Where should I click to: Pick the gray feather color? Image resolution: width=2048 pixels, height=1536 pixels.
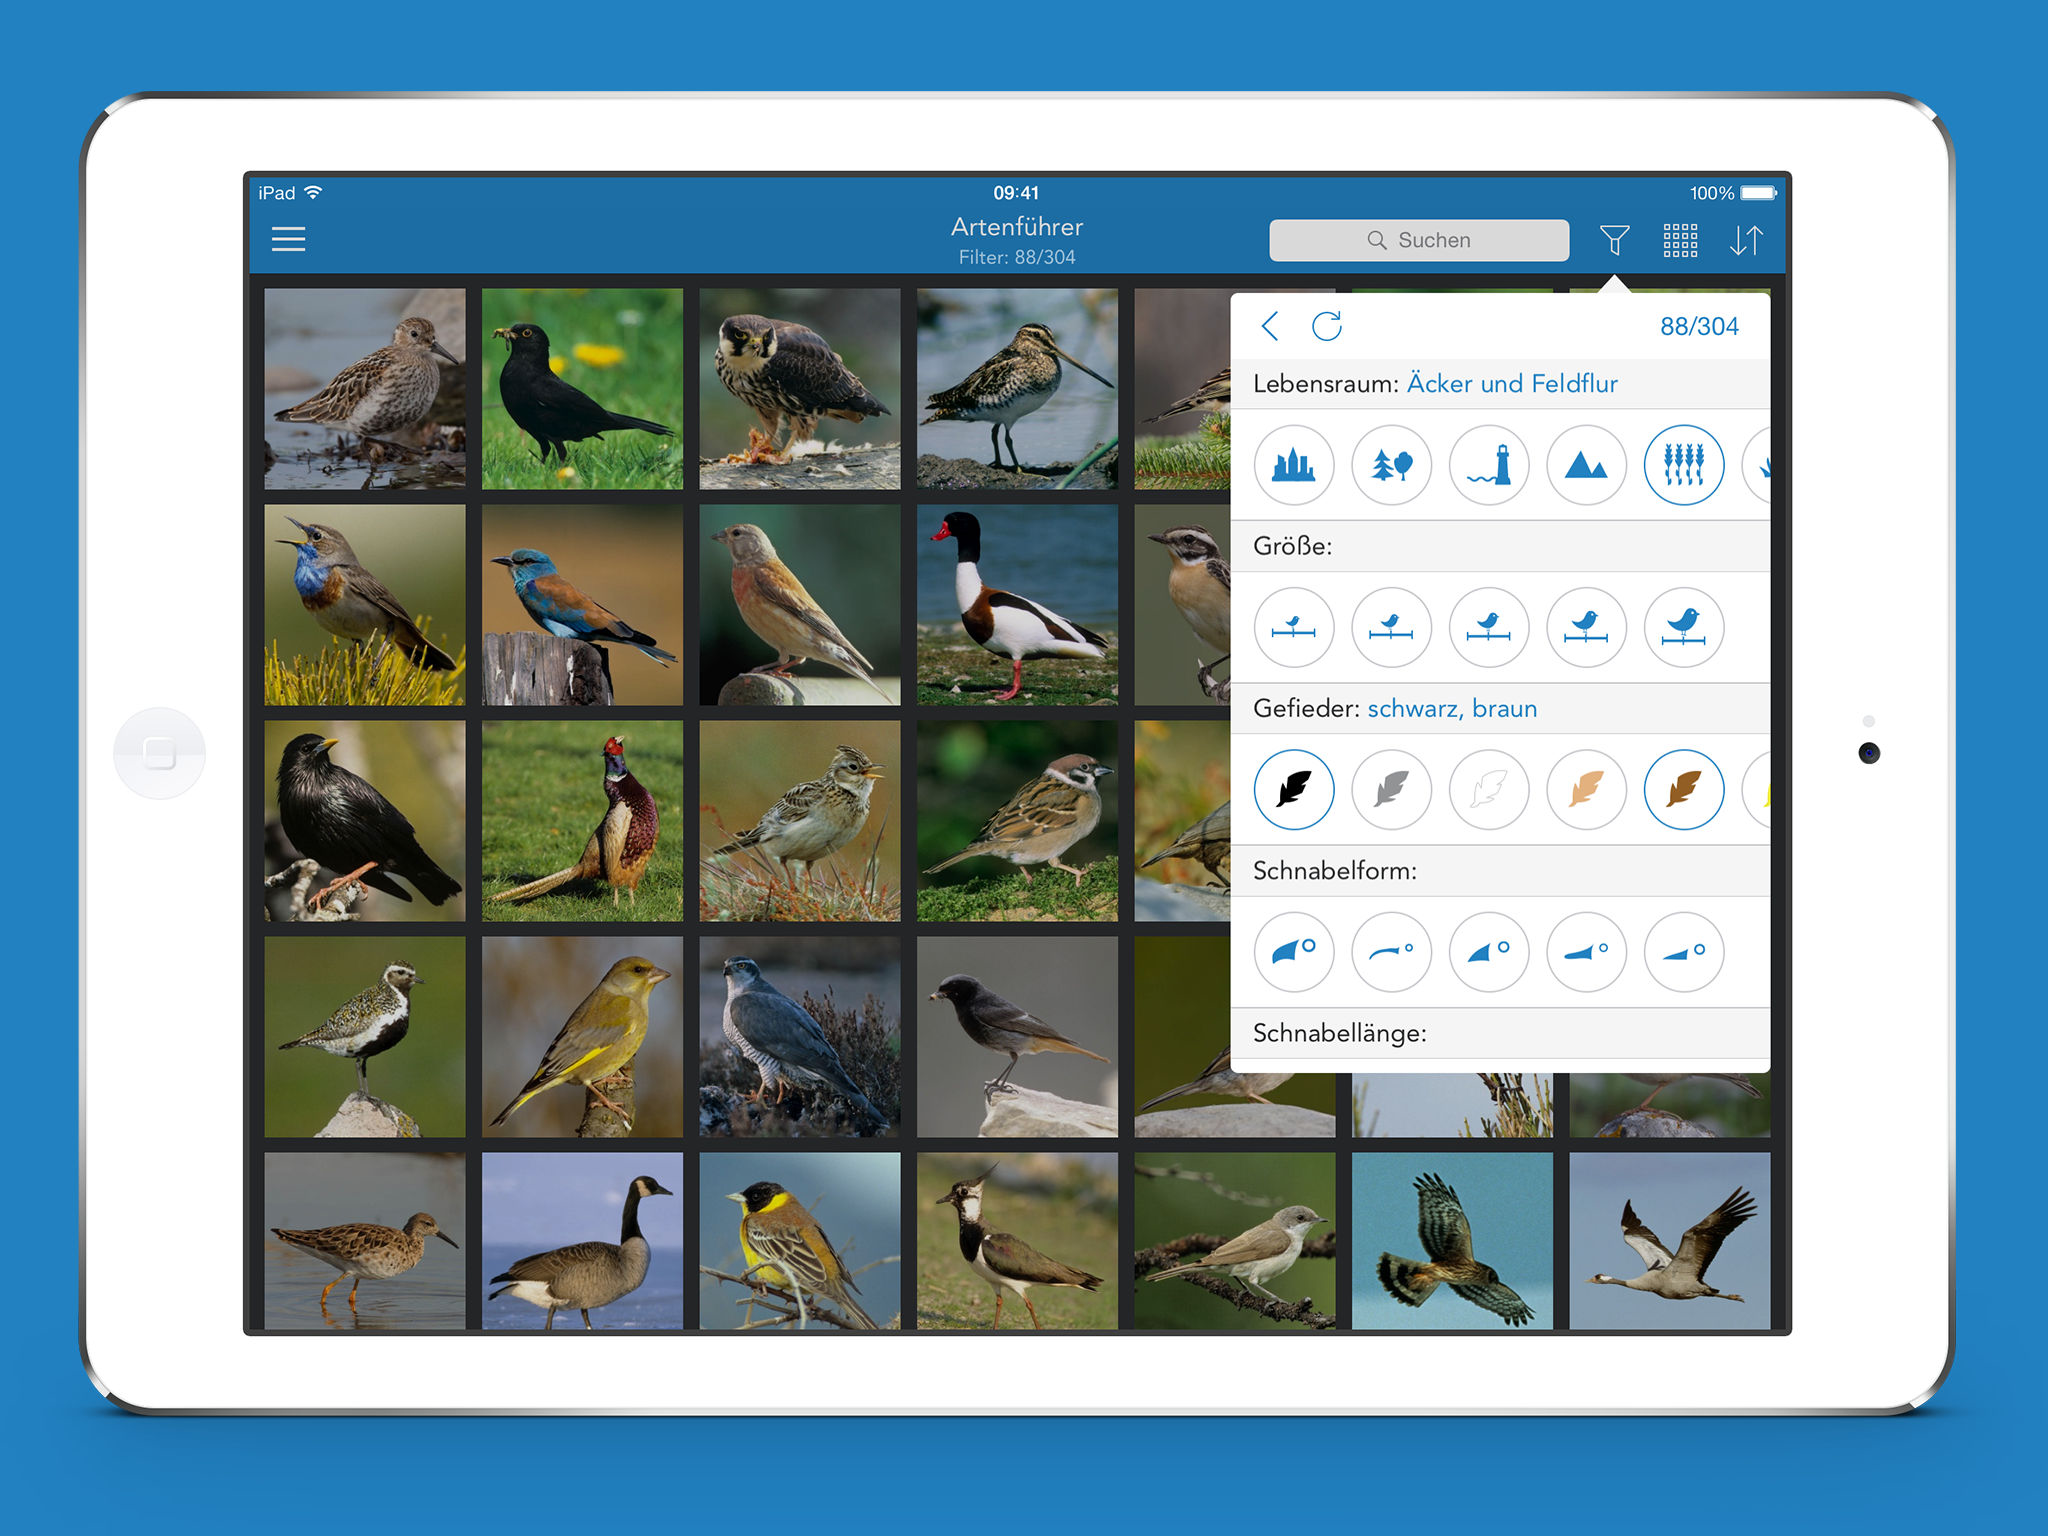coord(1391,790)
